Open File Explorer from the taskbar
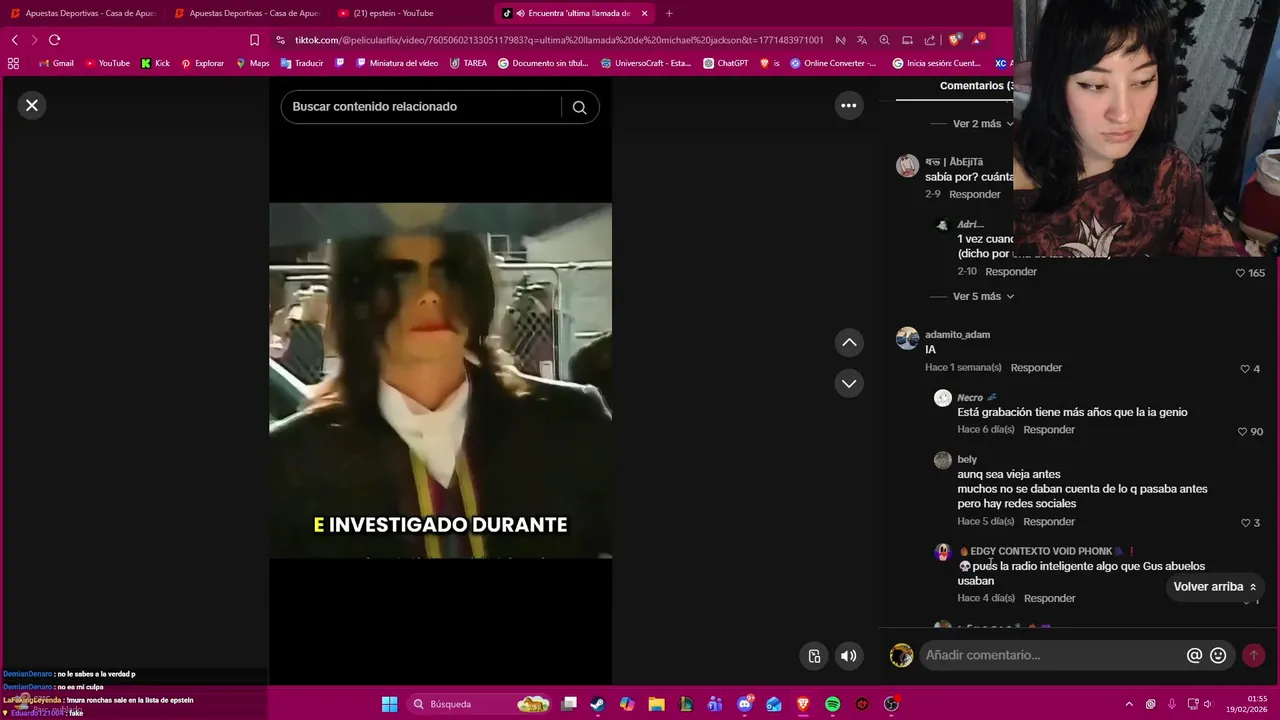 [656, 704]
